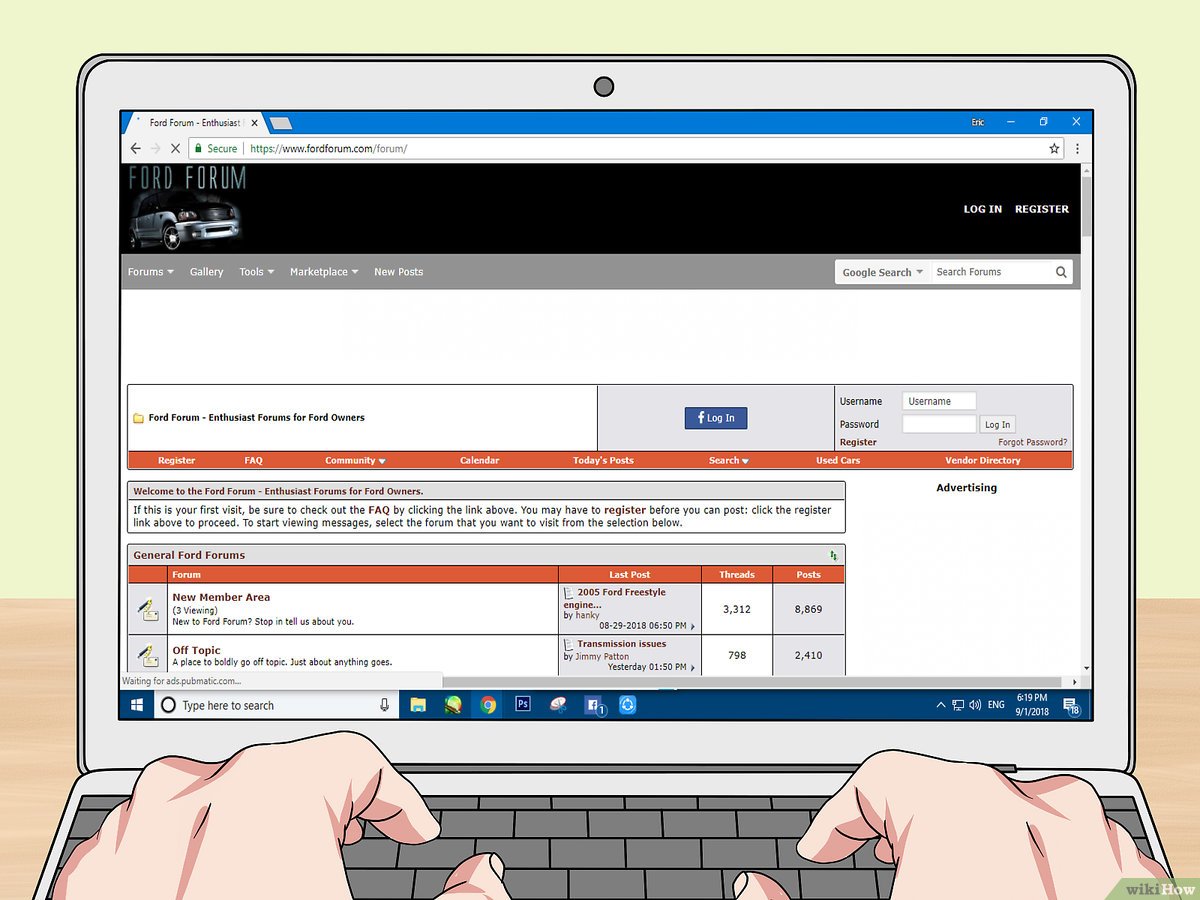Select the Gallery menu item
This screenshot has width=1200, height=900.
[x=206, y=272]
